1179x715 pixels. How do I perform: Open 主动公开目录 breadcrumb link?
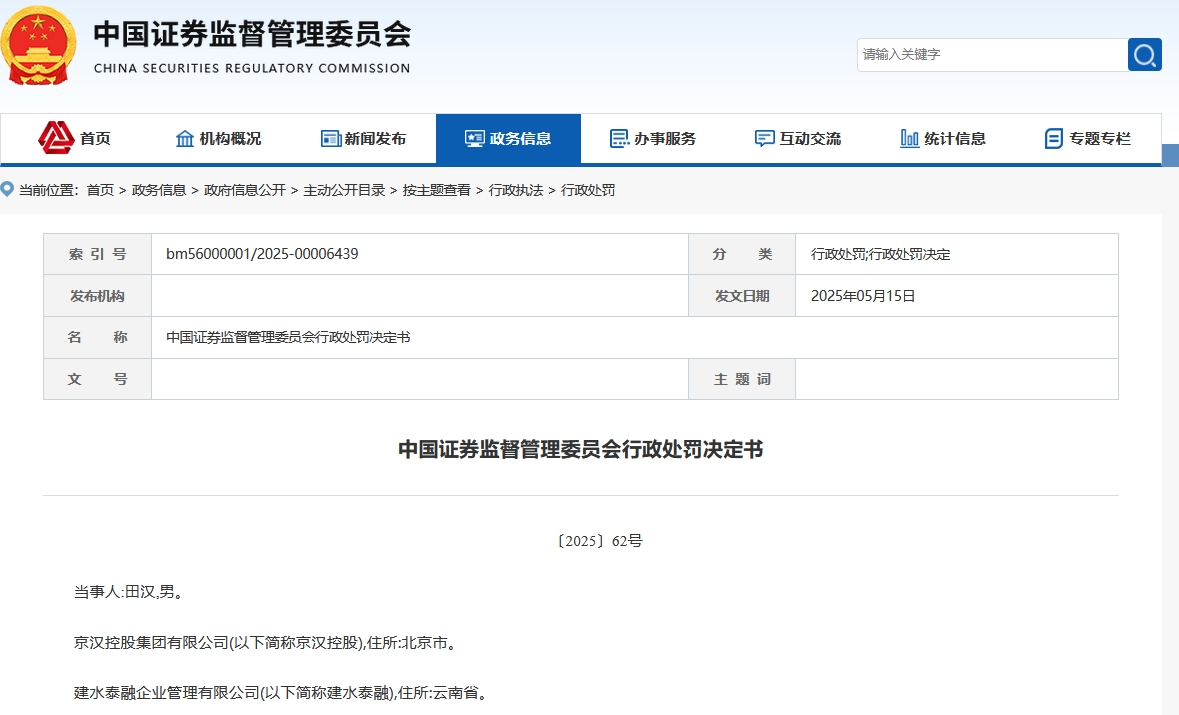(344, 190)
